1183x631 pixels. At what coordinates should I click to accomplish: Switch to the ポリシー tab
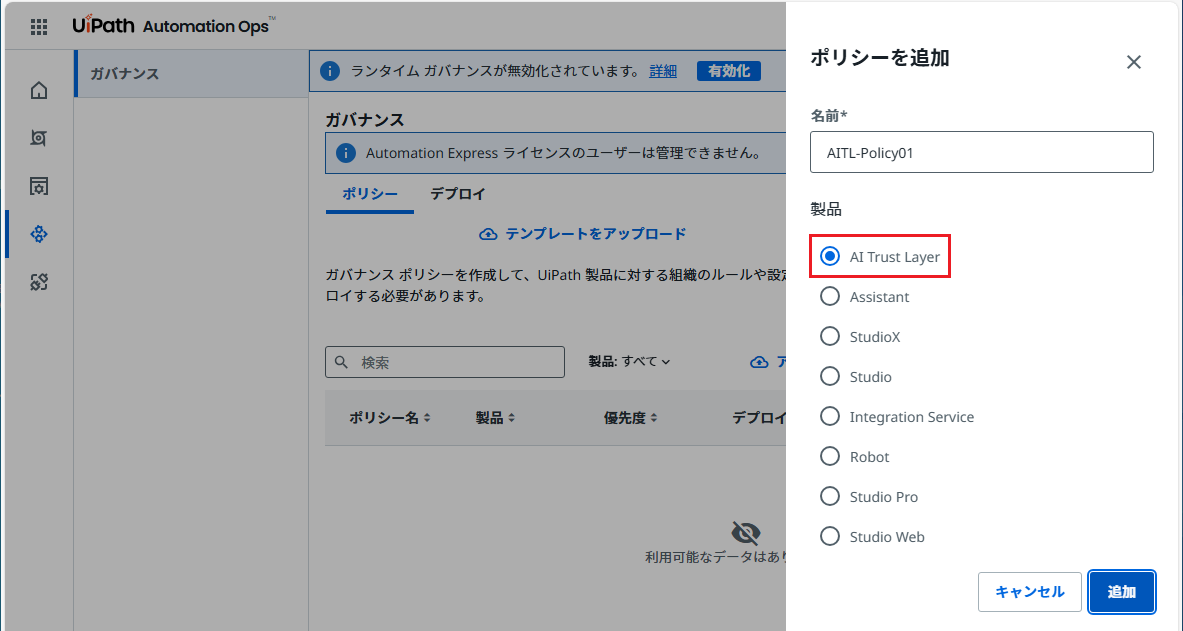pos(370,194)
